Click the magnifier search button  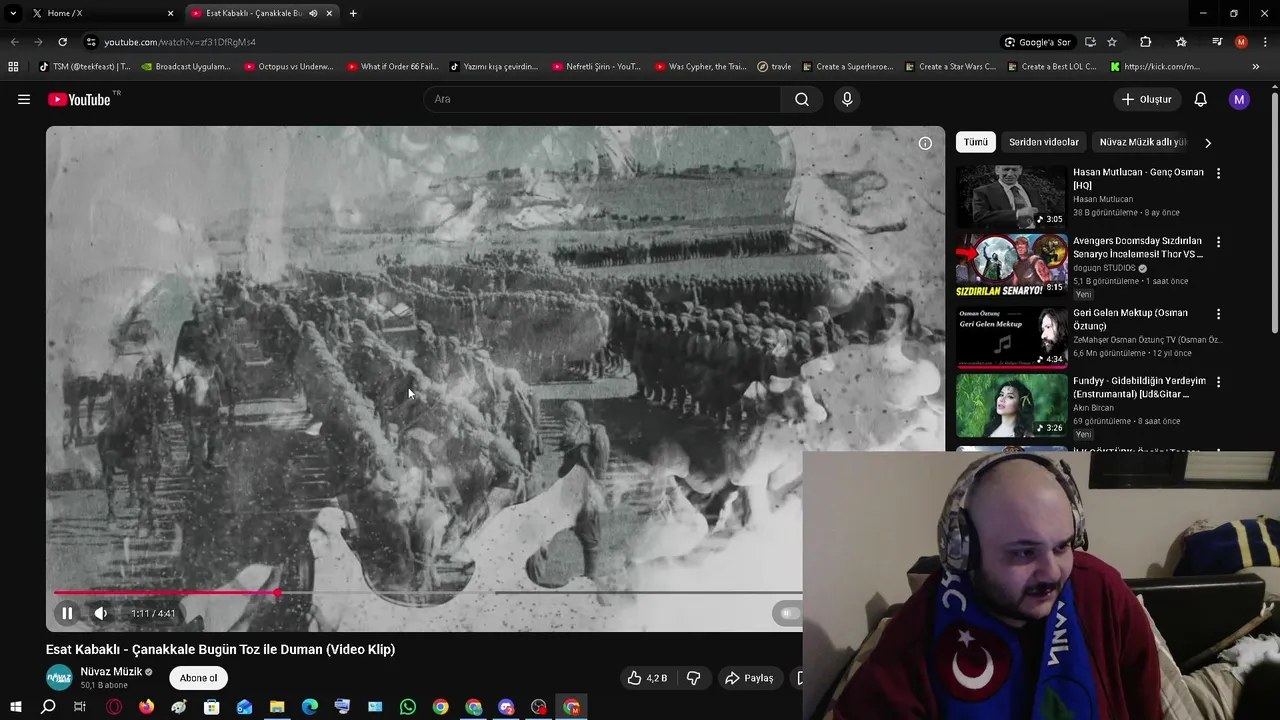click(802, 99)
